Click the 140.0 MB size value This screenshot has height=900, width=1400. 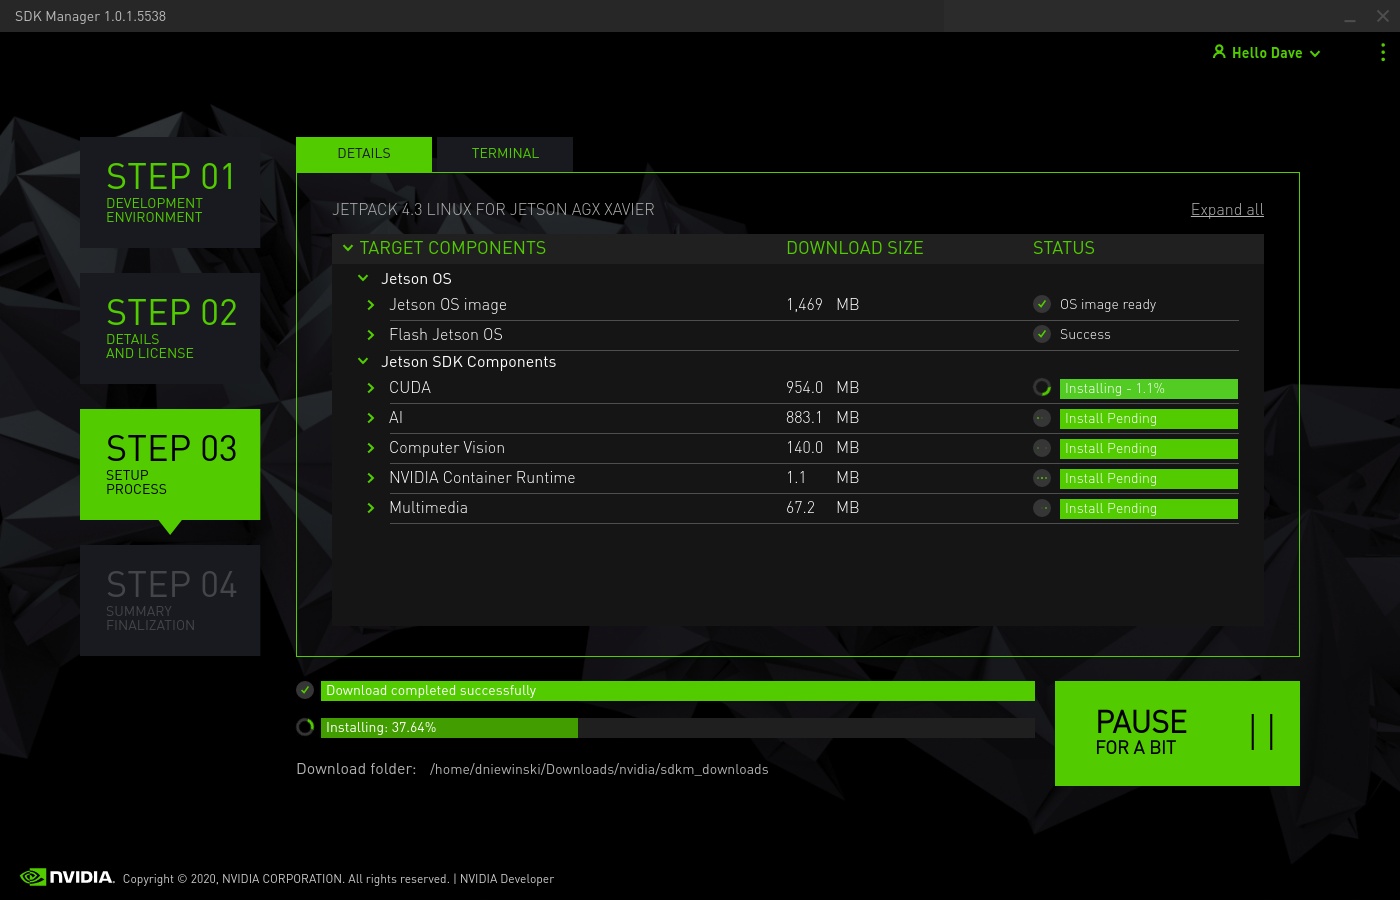822,448
